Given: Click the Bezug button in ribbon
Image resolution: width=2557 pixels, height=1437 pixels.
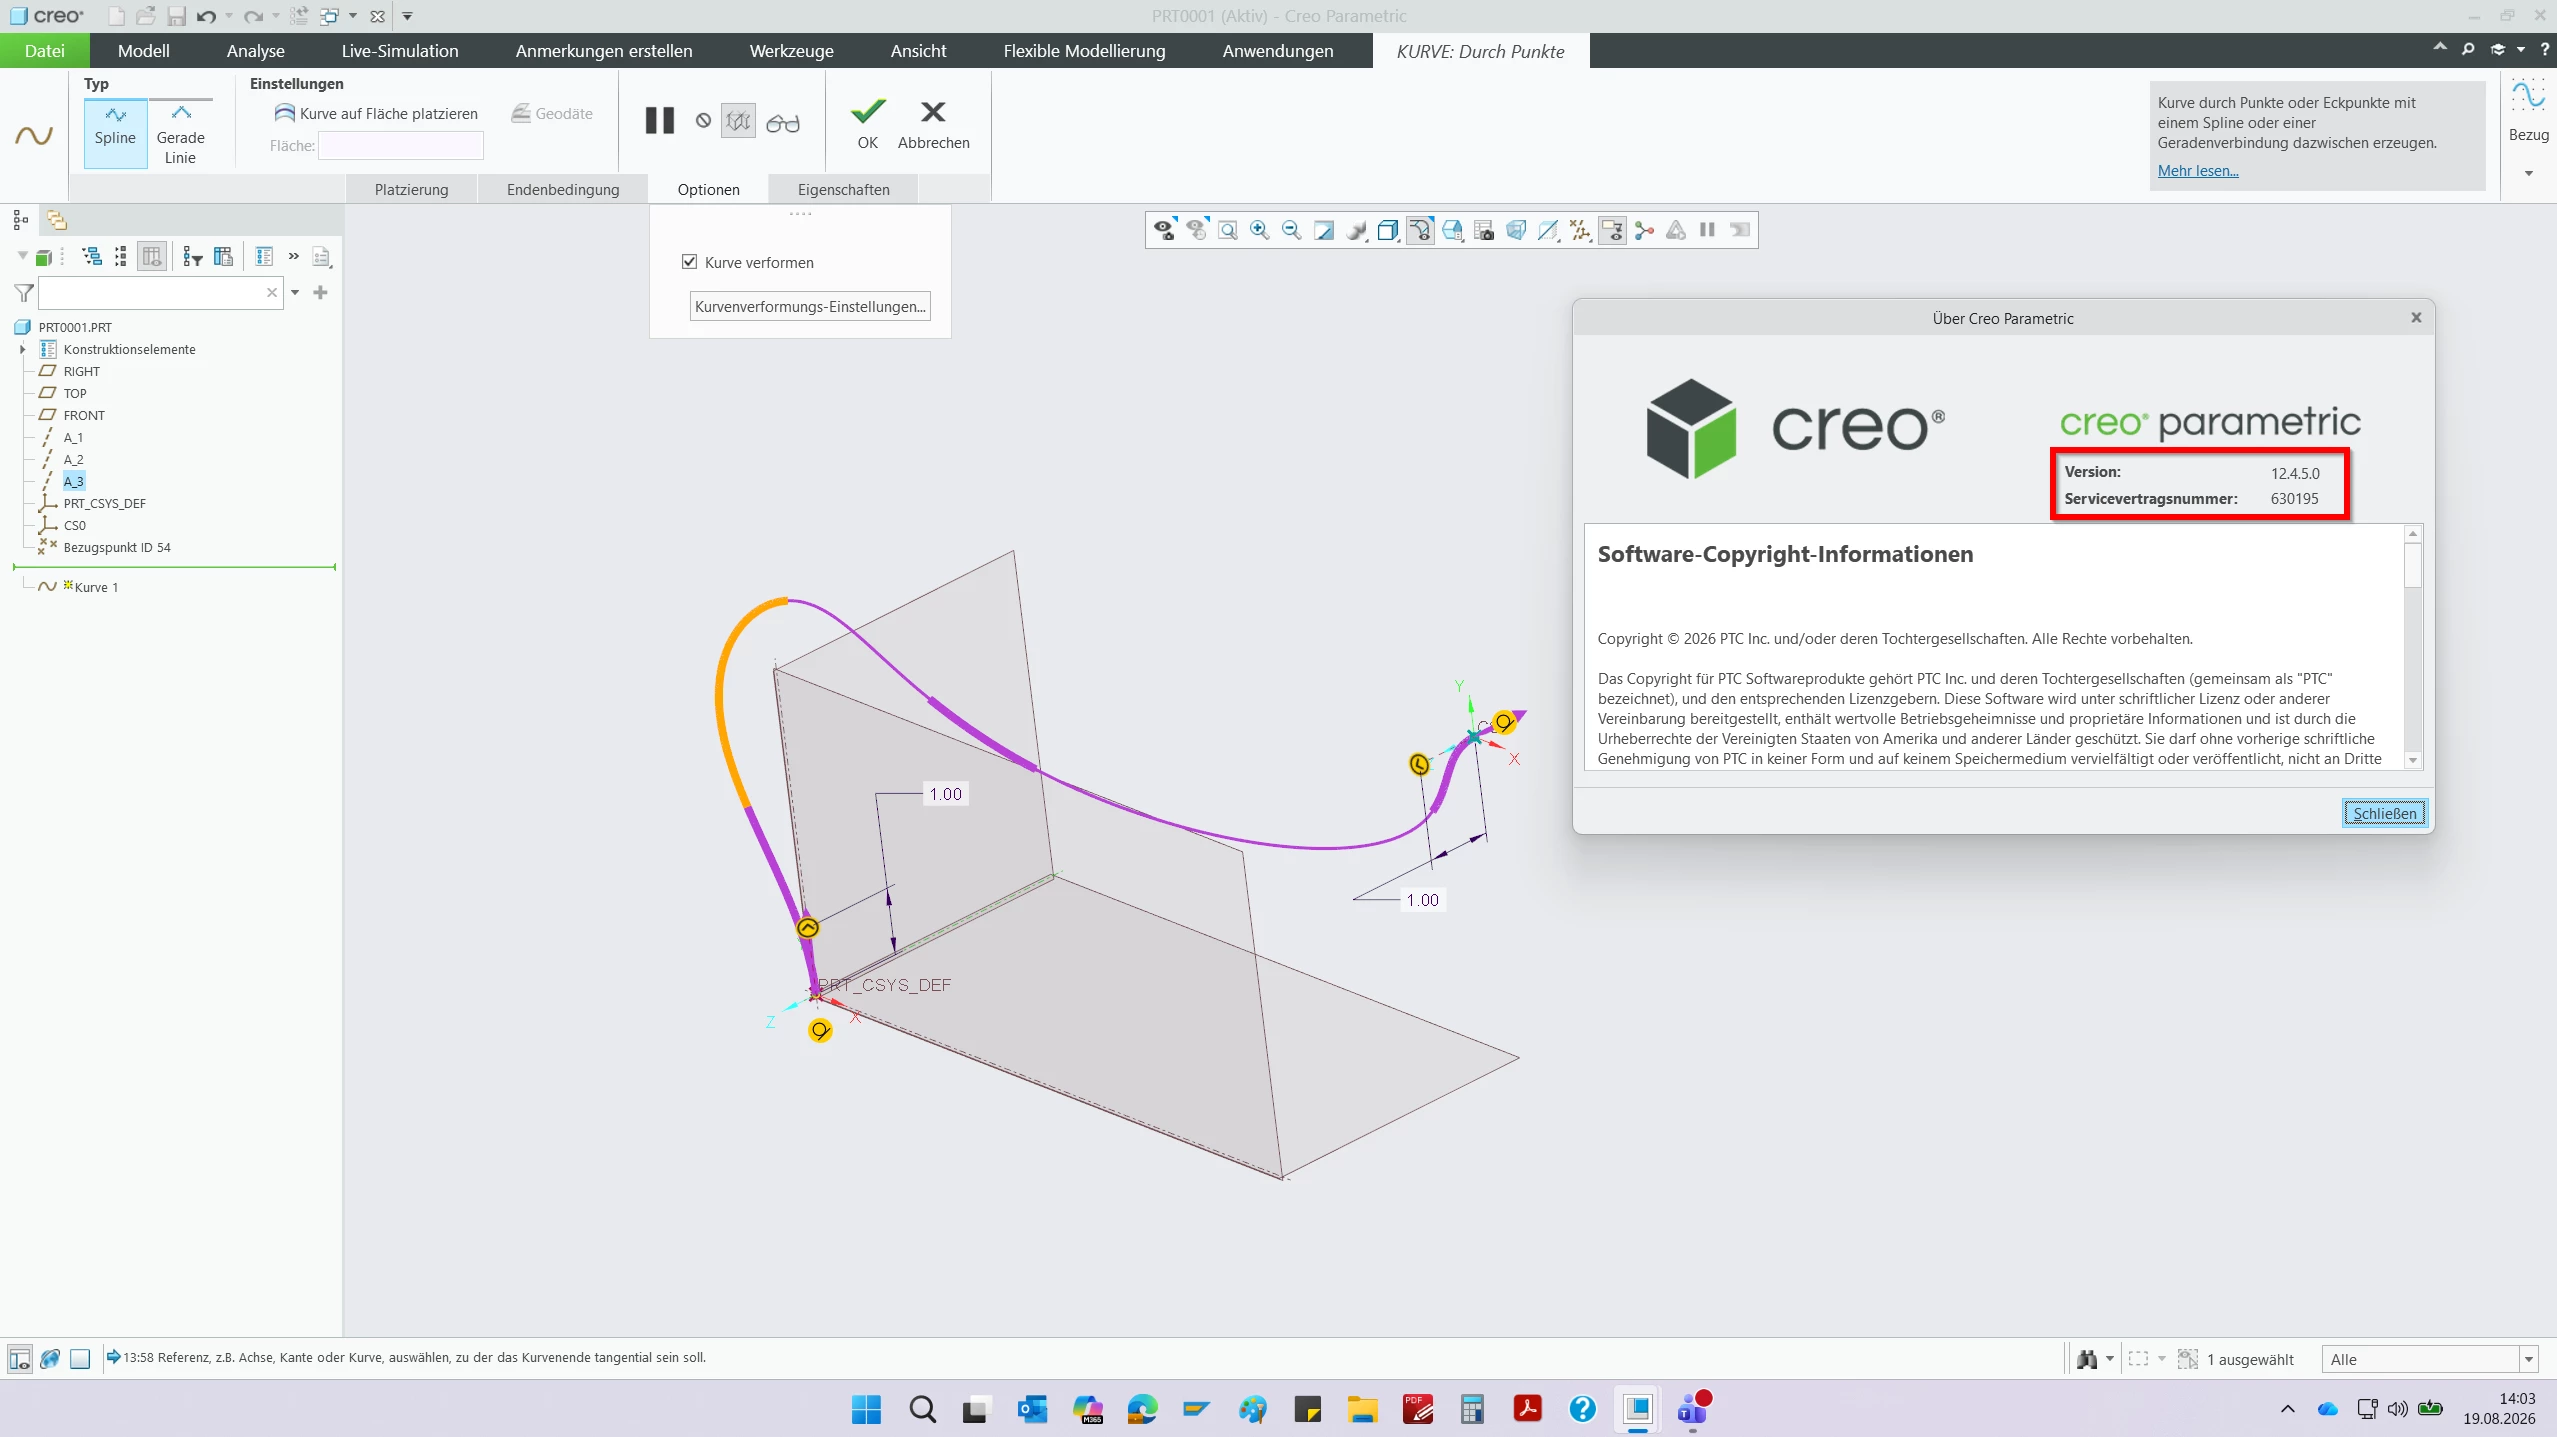Looking at the screenshot, I should (2528, 110).
